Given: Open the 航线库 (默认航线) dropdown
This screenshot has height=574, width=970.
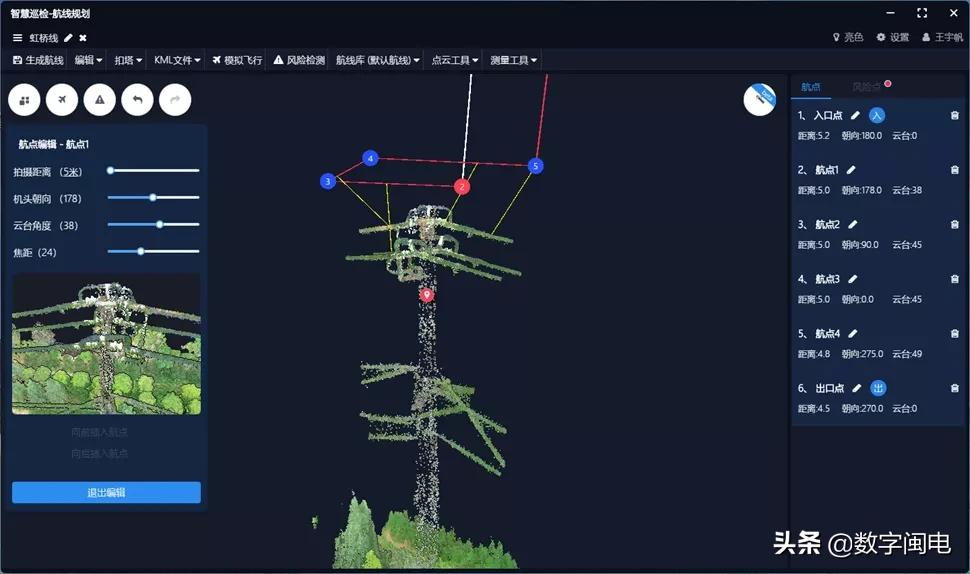Looking at the screenshot, I should [x=377, y=60].
